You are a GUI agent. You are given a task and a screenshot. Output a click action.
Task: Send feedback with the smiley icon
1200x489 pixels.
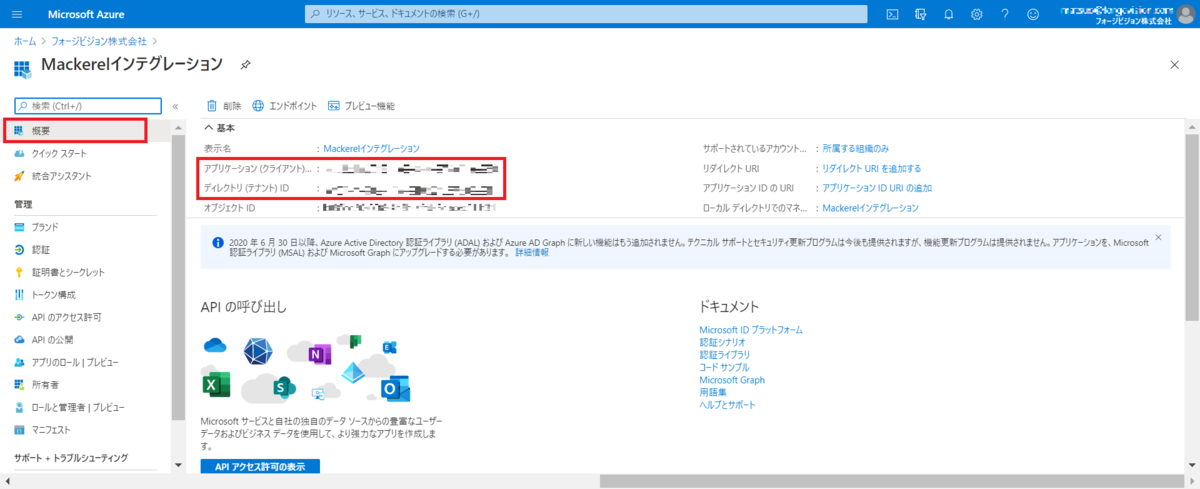pyautogui.click(x=1033, y=14)
